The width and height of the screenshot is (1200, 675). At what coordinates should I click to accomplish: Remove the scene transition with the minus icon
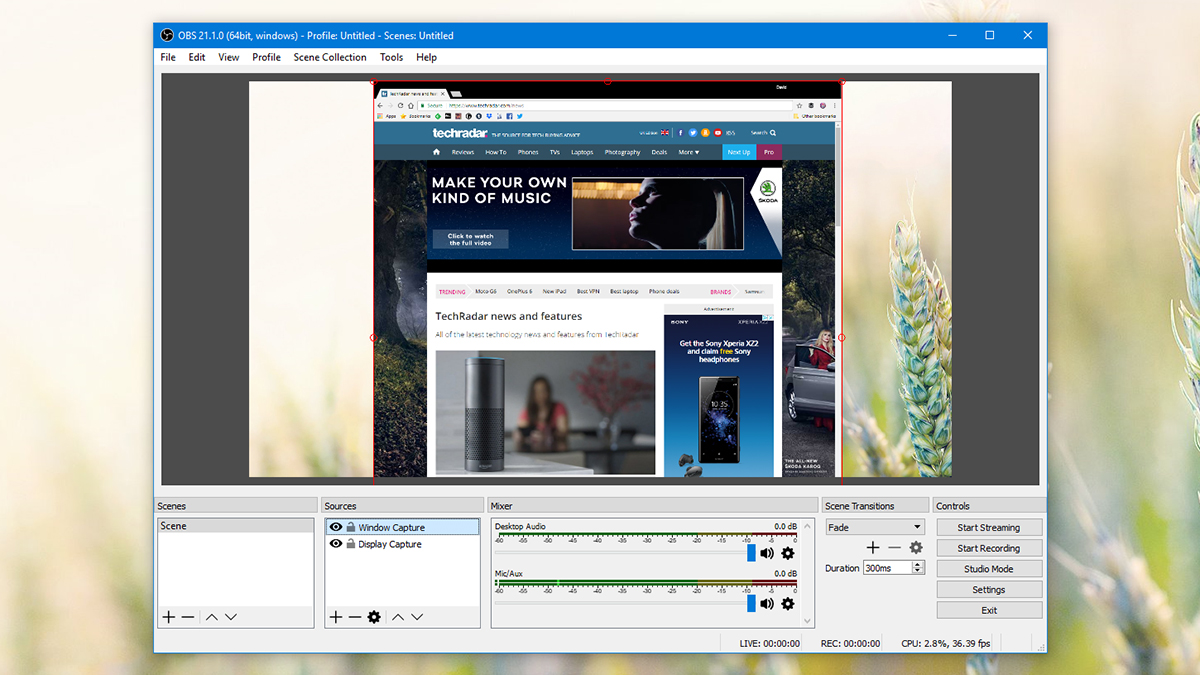point(894,547)
